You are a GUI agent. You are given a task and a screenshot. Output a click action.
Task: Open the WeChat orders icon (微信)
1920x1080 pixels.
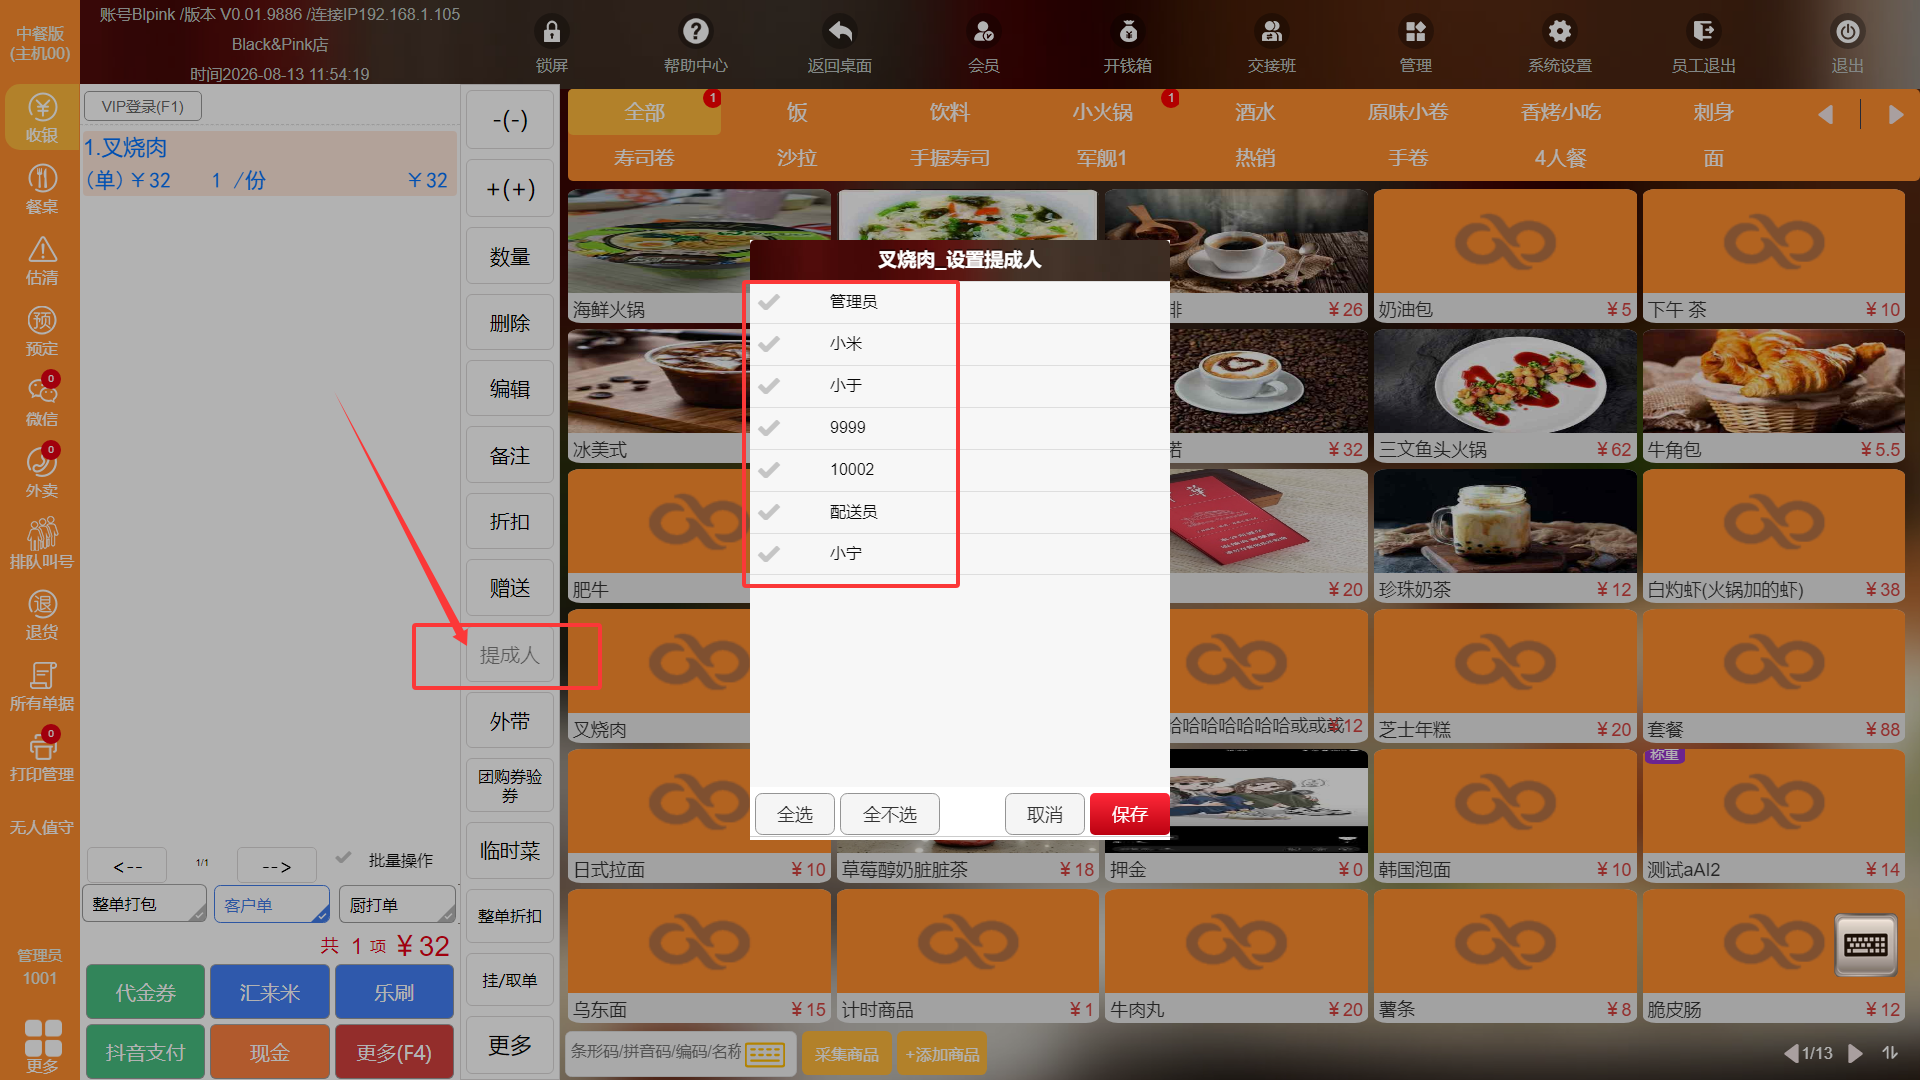tap(42, 391)
